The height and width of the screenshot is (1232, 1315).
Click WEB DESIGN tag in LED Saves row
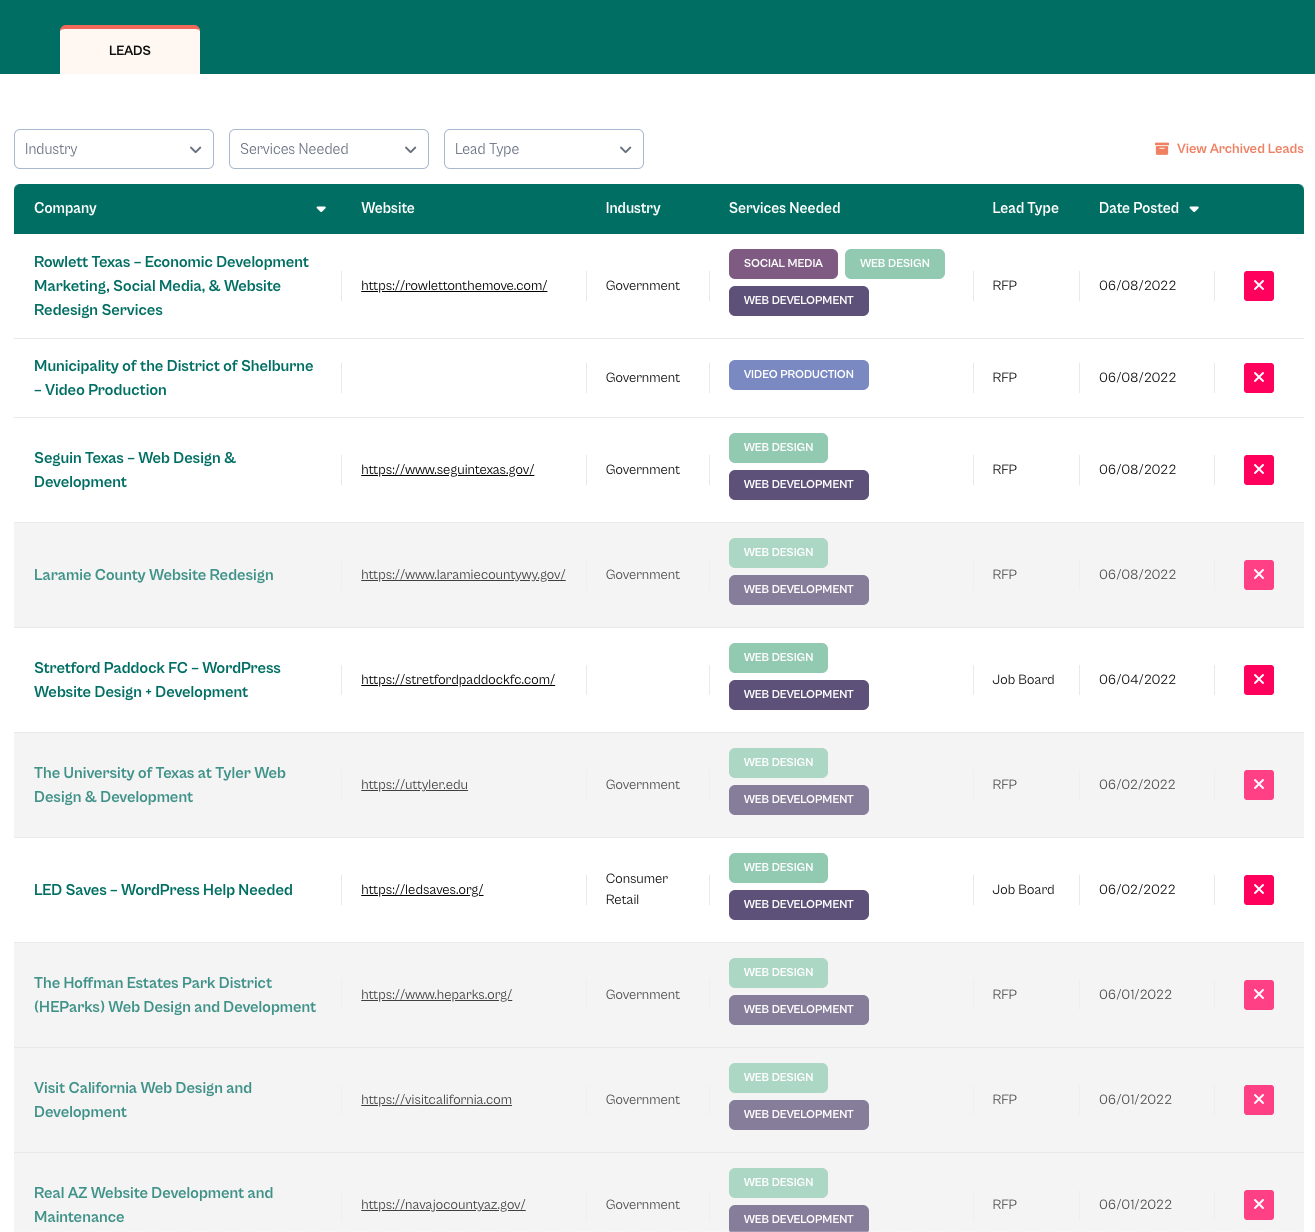pos(778,868)
